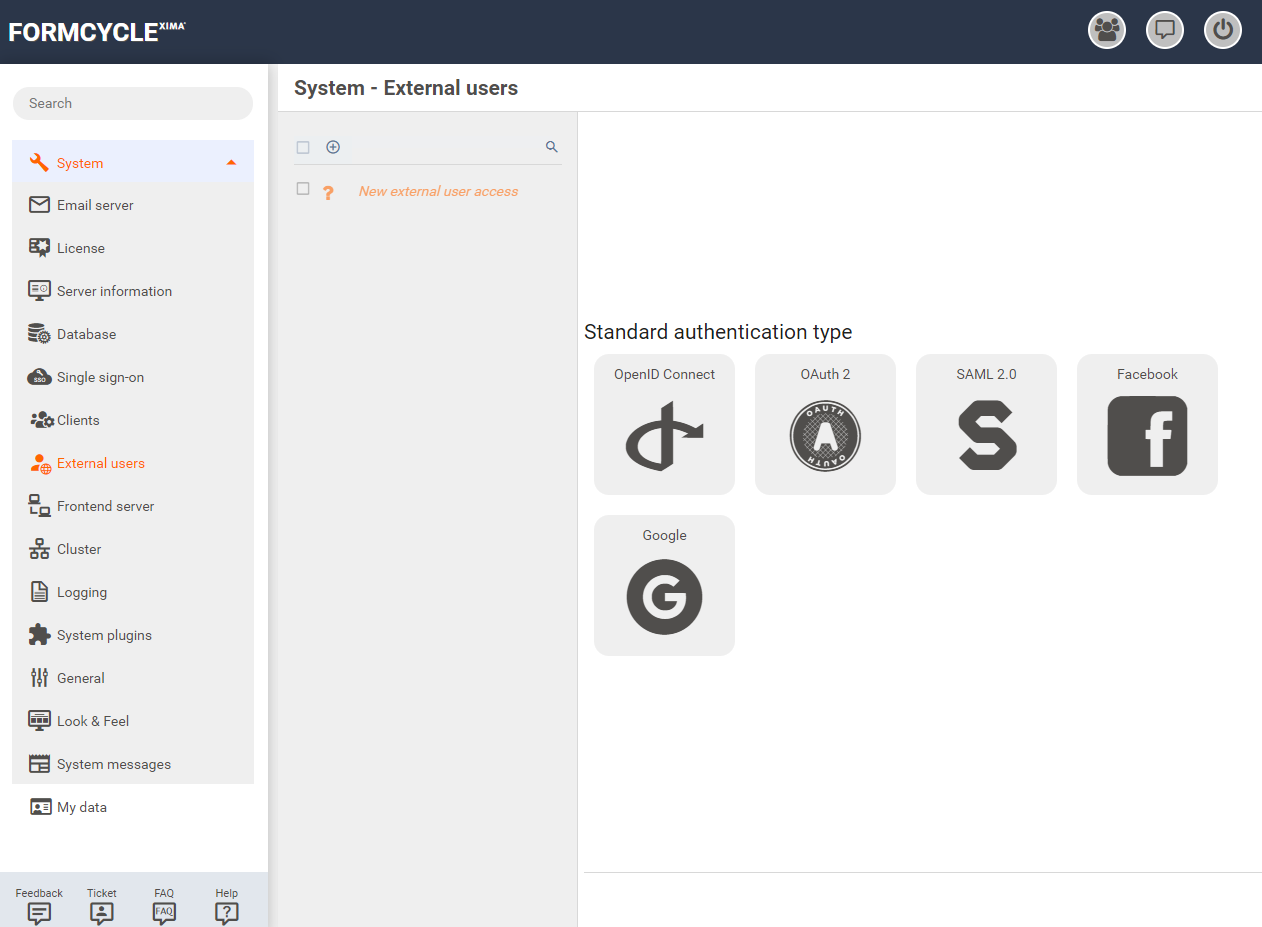Select the Facebook authentication tile
Viewport: 1262px width, 927px height.
(1147, 424)
